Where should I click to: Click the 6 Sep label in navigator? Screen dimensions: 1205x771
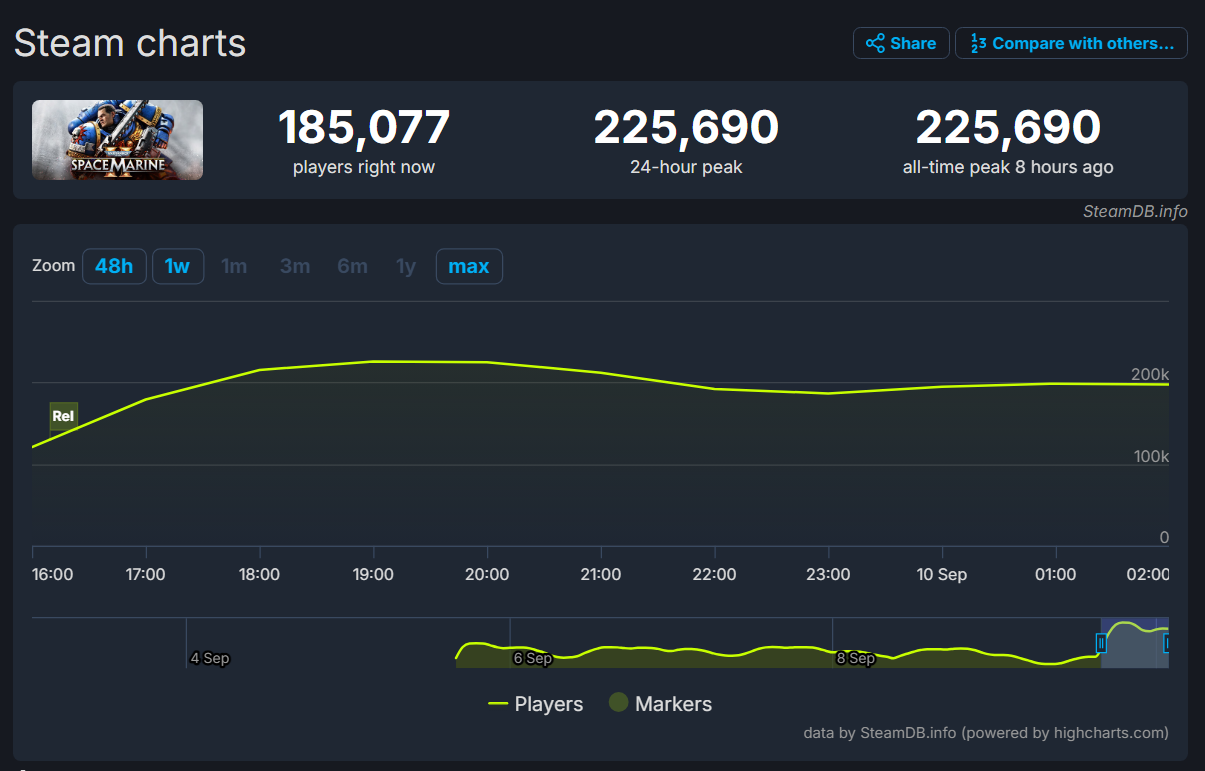(532, 658)
